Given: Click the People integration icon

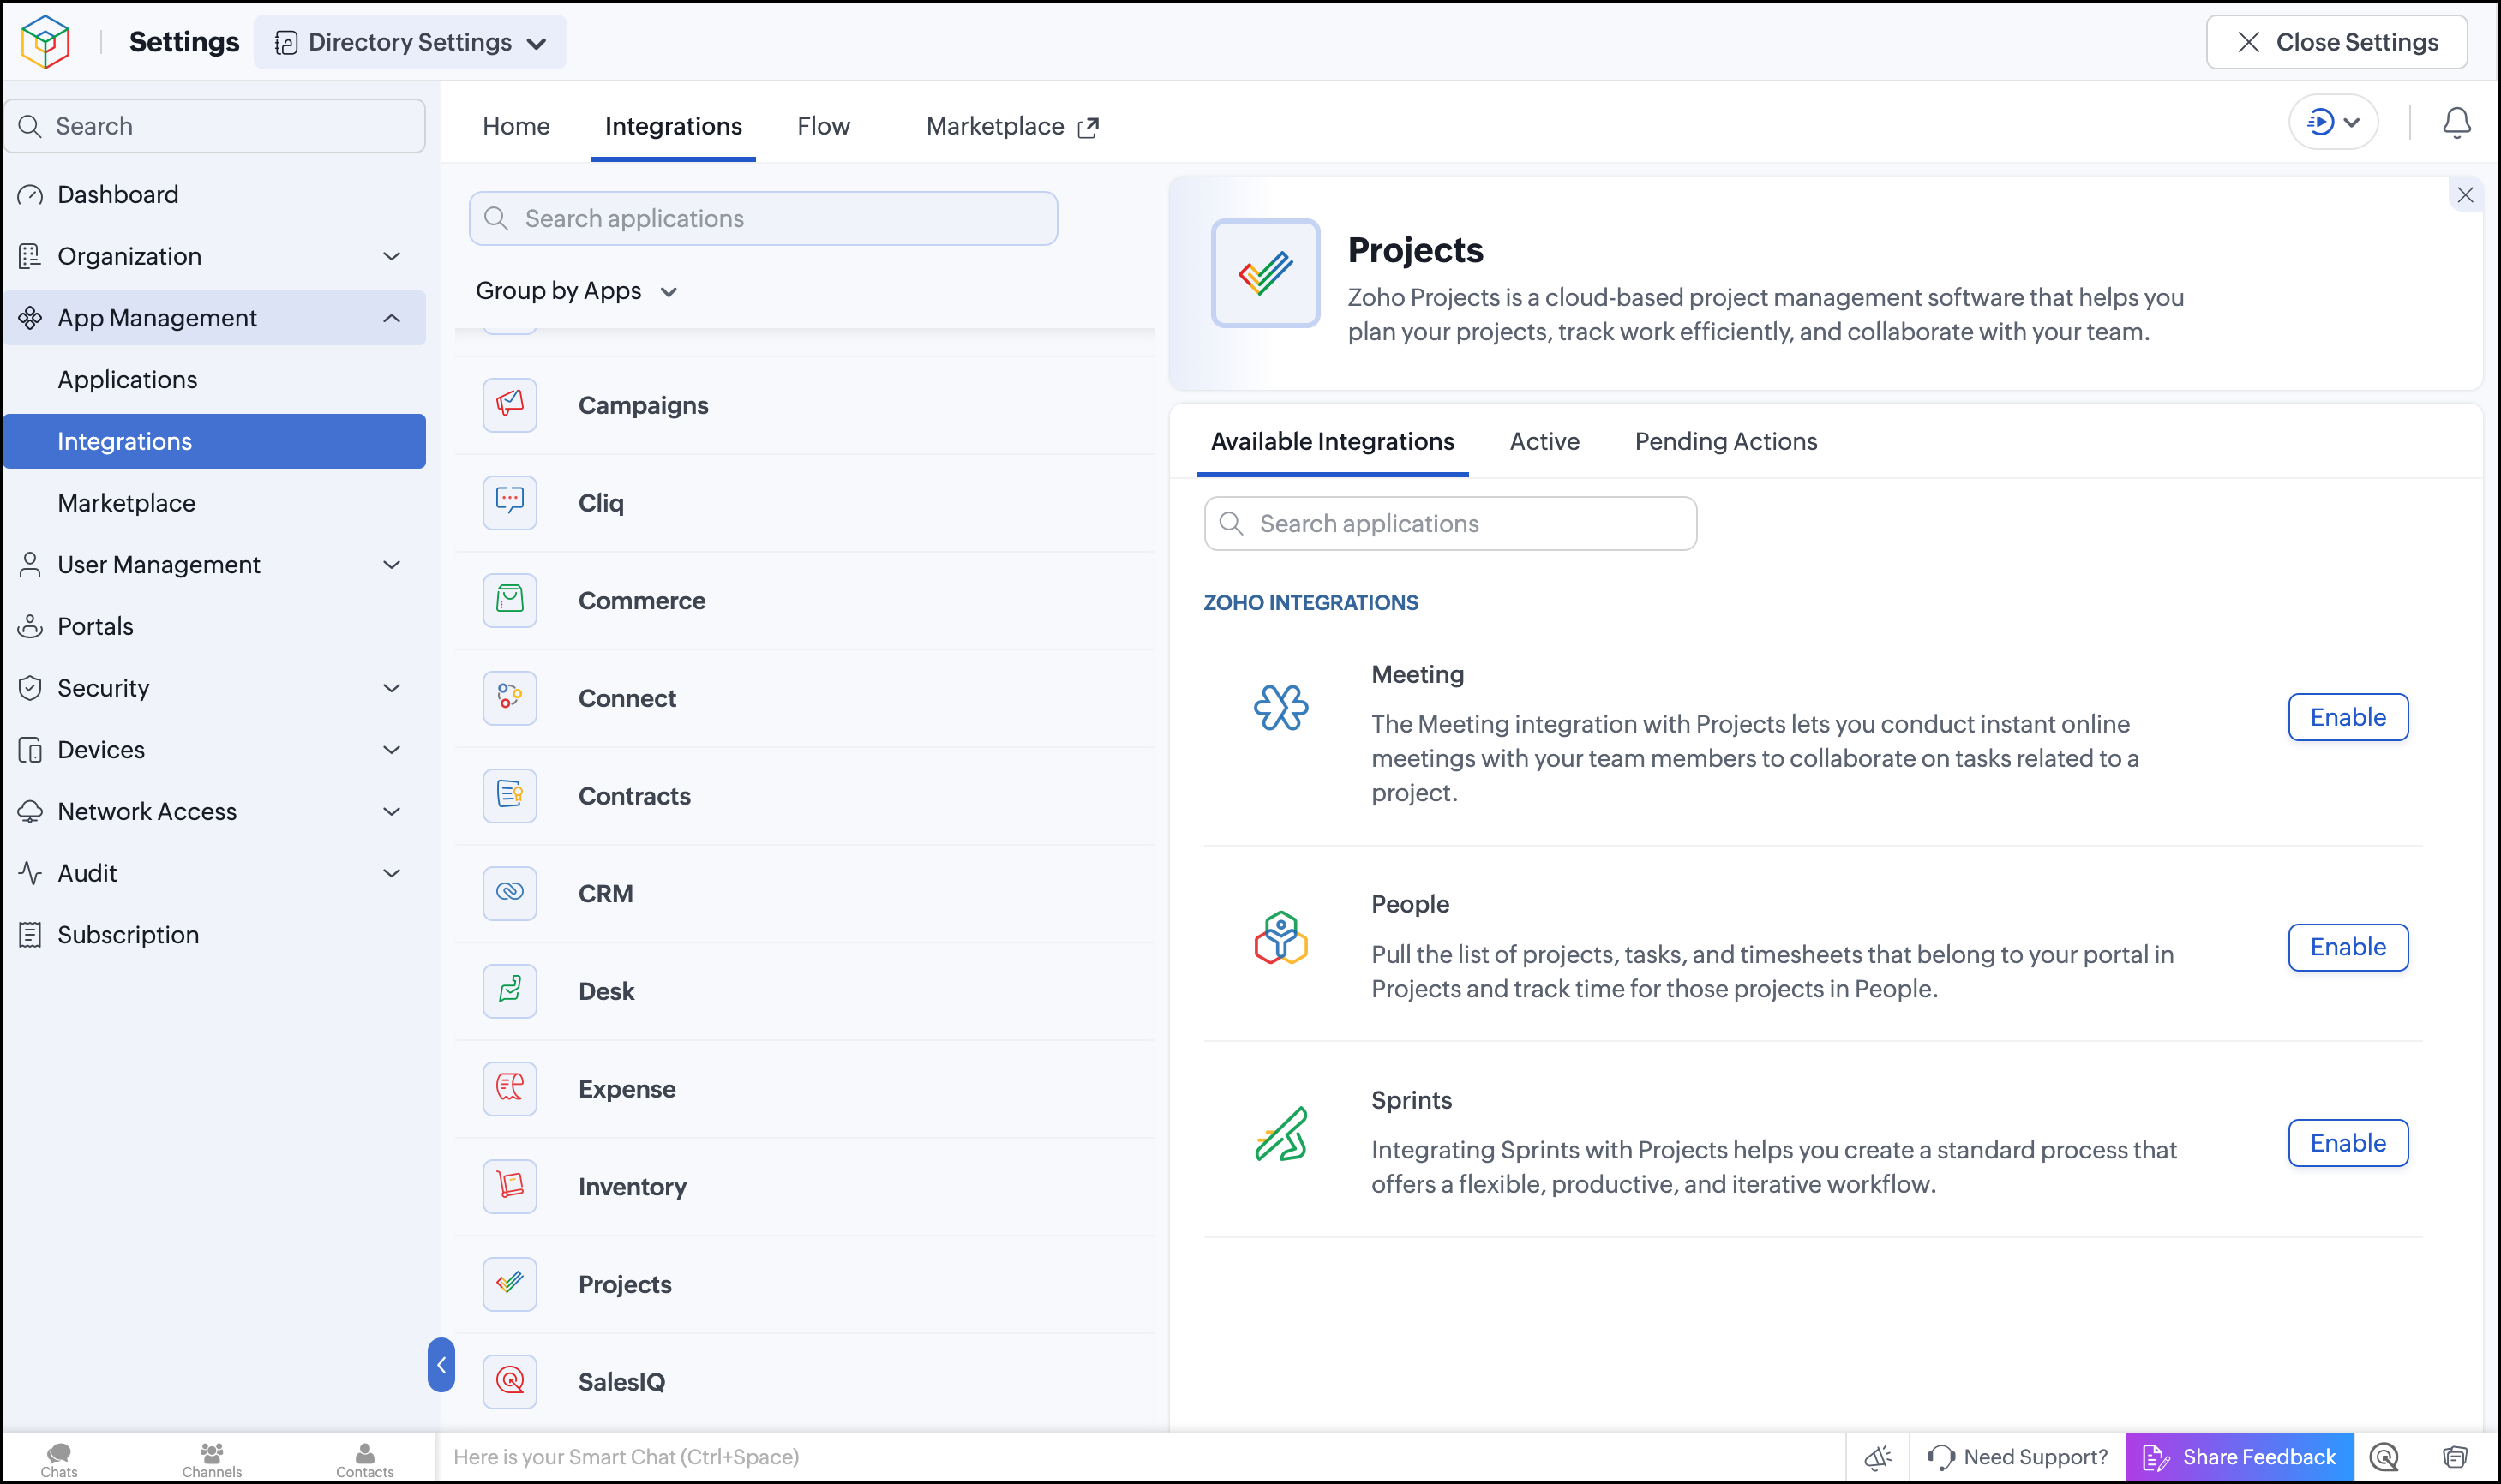Looking at the screenshot, I should [1281, 938].
